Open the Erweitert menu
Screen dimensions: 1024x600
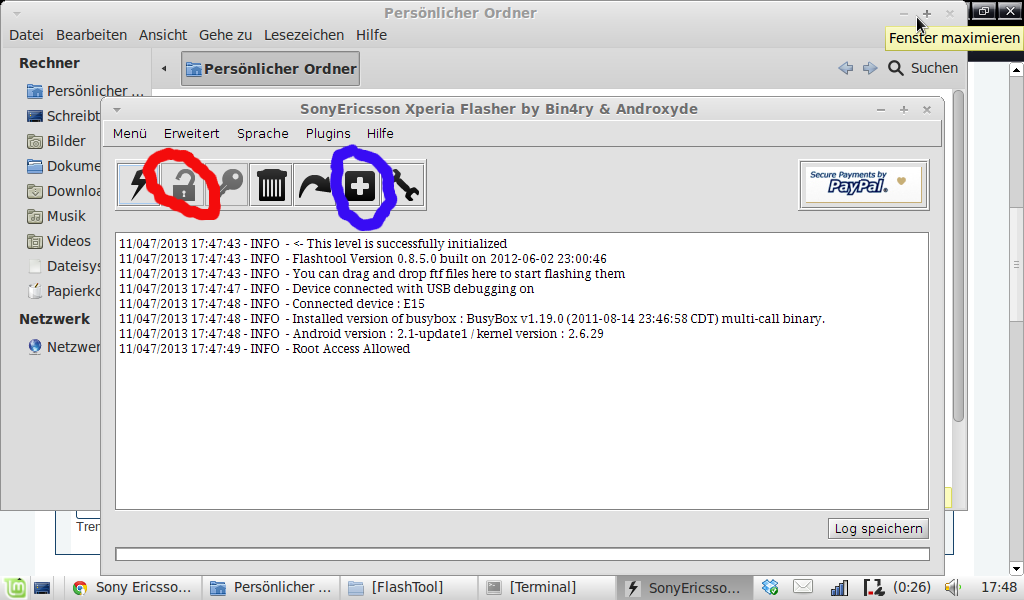pyautogui.click(x=191, y=133)
